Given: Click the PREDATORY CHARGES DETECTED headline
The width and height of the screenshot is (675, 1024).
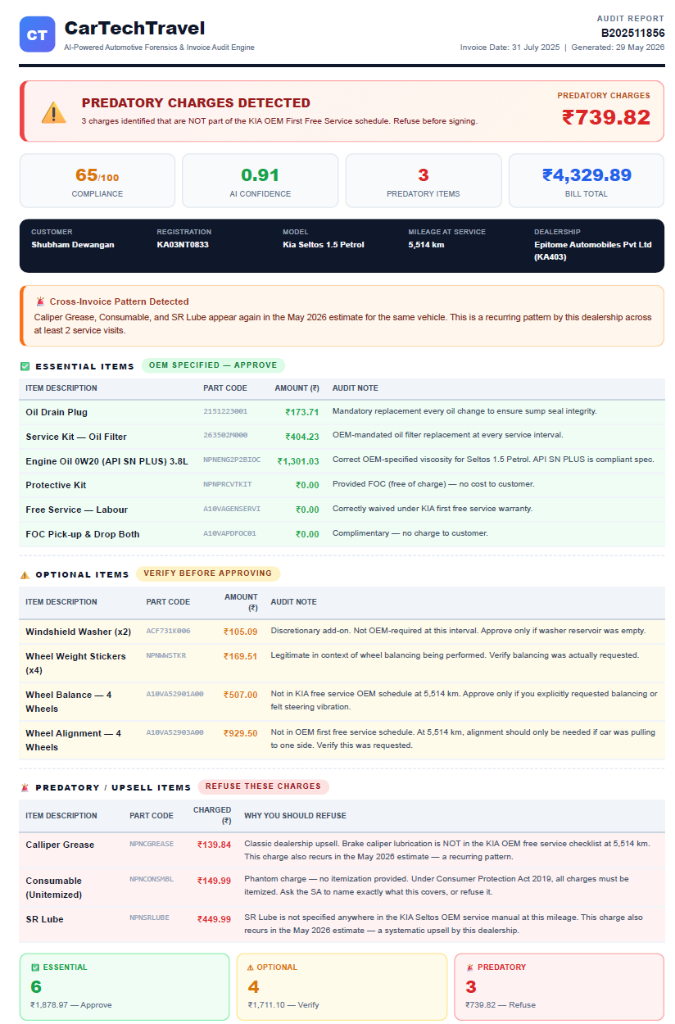Looking at the screenshot, I should click(x=196, y=103).
